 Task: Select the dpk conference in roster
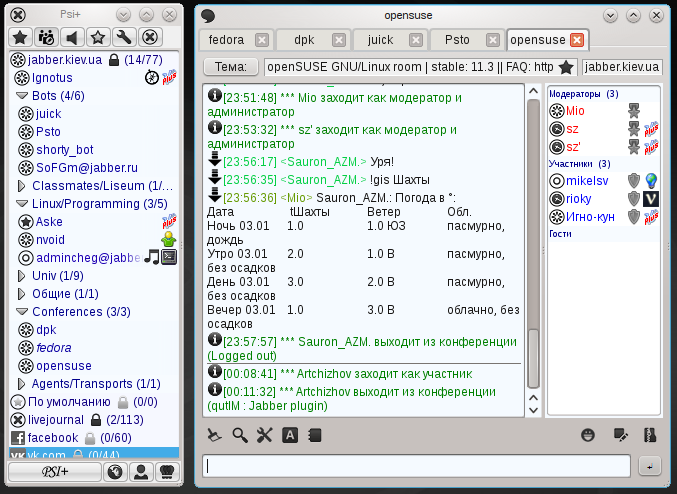click(x=94, y=330)
